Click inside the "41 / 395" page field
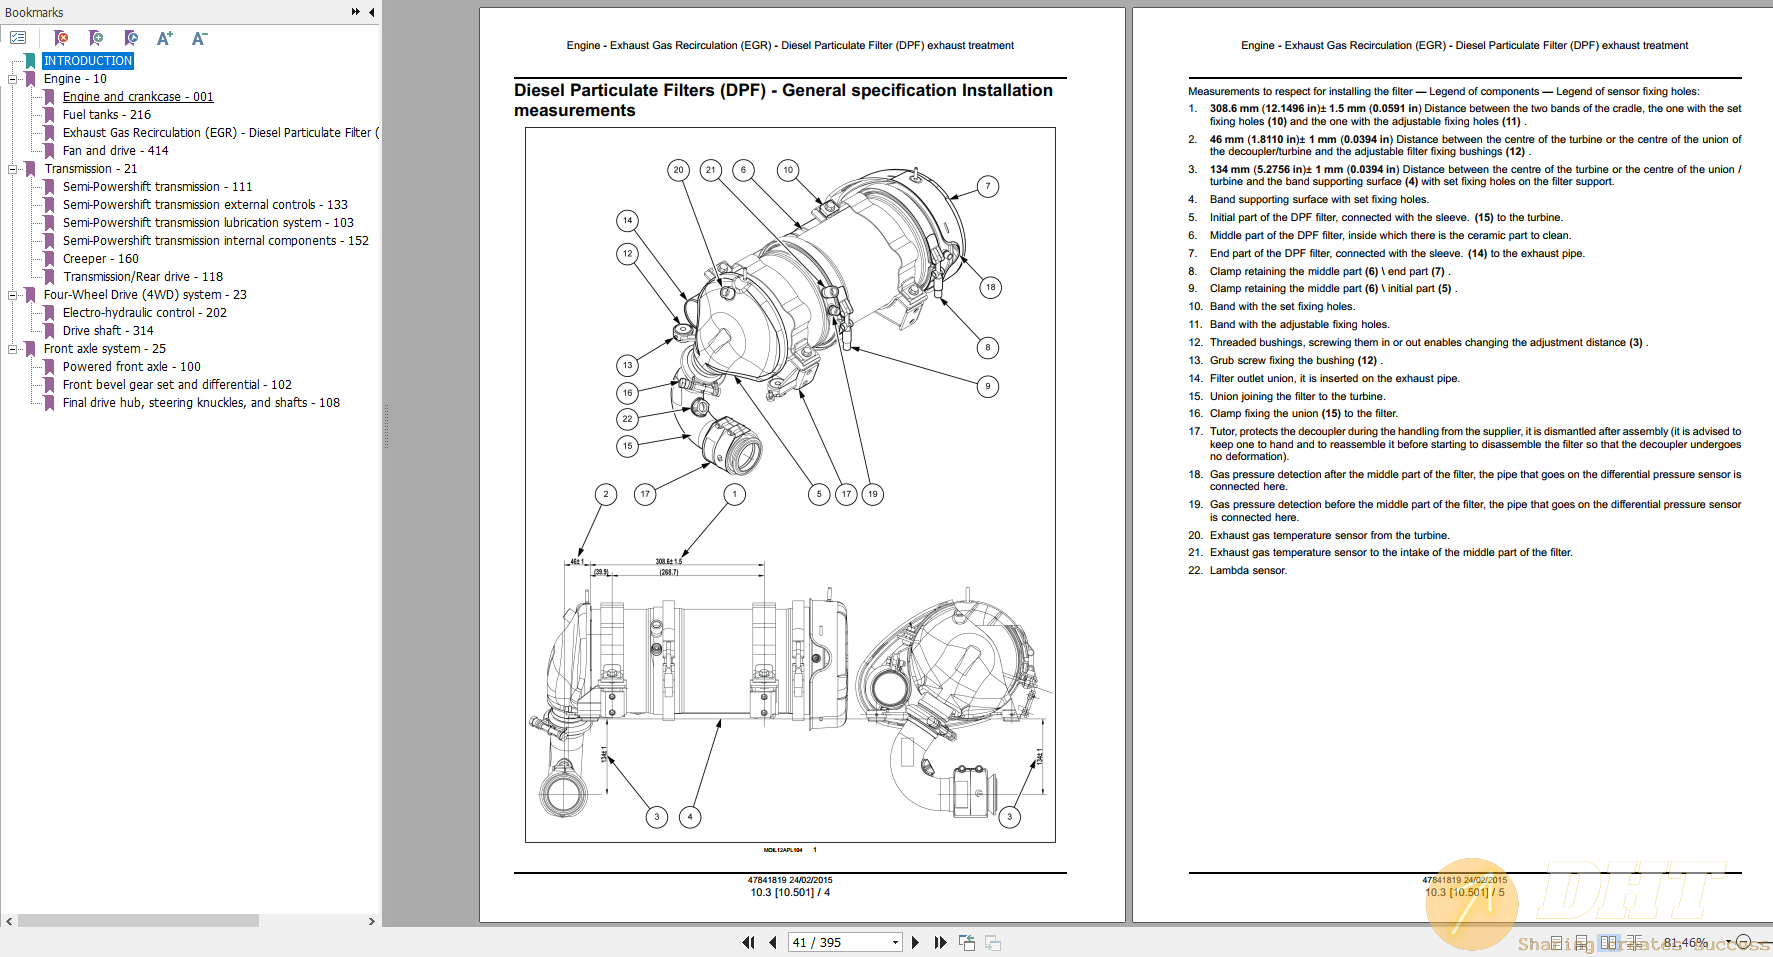Screen dimensions: 1773x957 point(830,941)
